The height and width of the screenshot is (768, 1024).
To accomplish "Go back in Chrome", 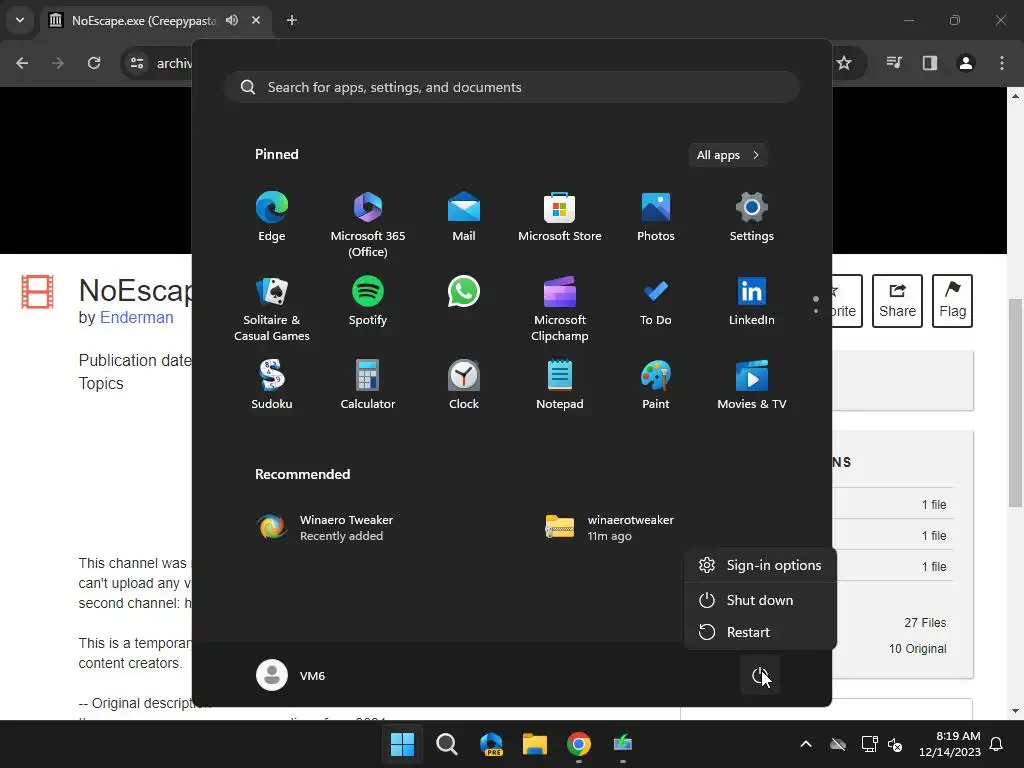I will (22, 63).
